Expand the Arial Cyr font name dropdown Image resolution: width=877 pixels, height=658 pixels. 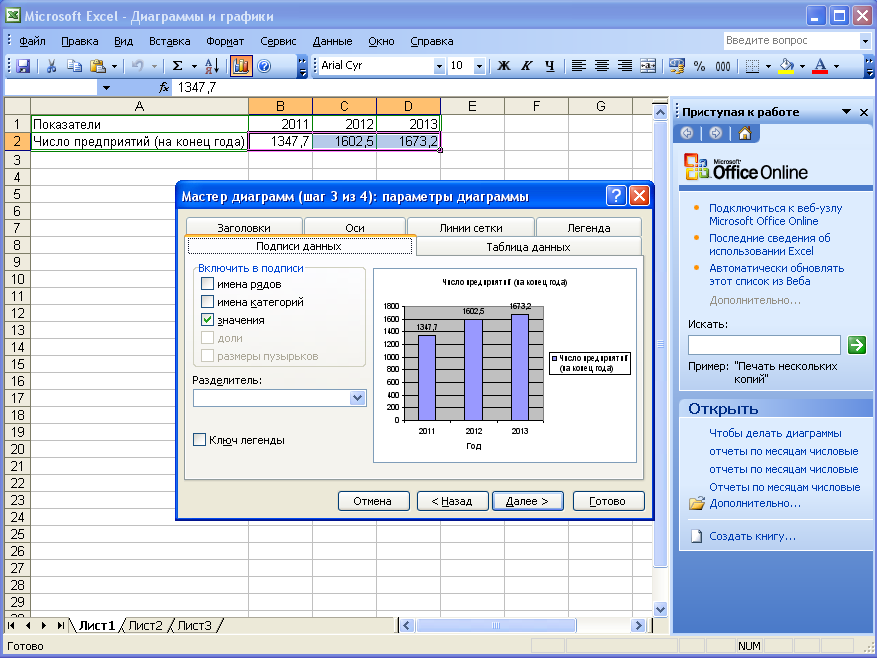click(x=438, y=66)
